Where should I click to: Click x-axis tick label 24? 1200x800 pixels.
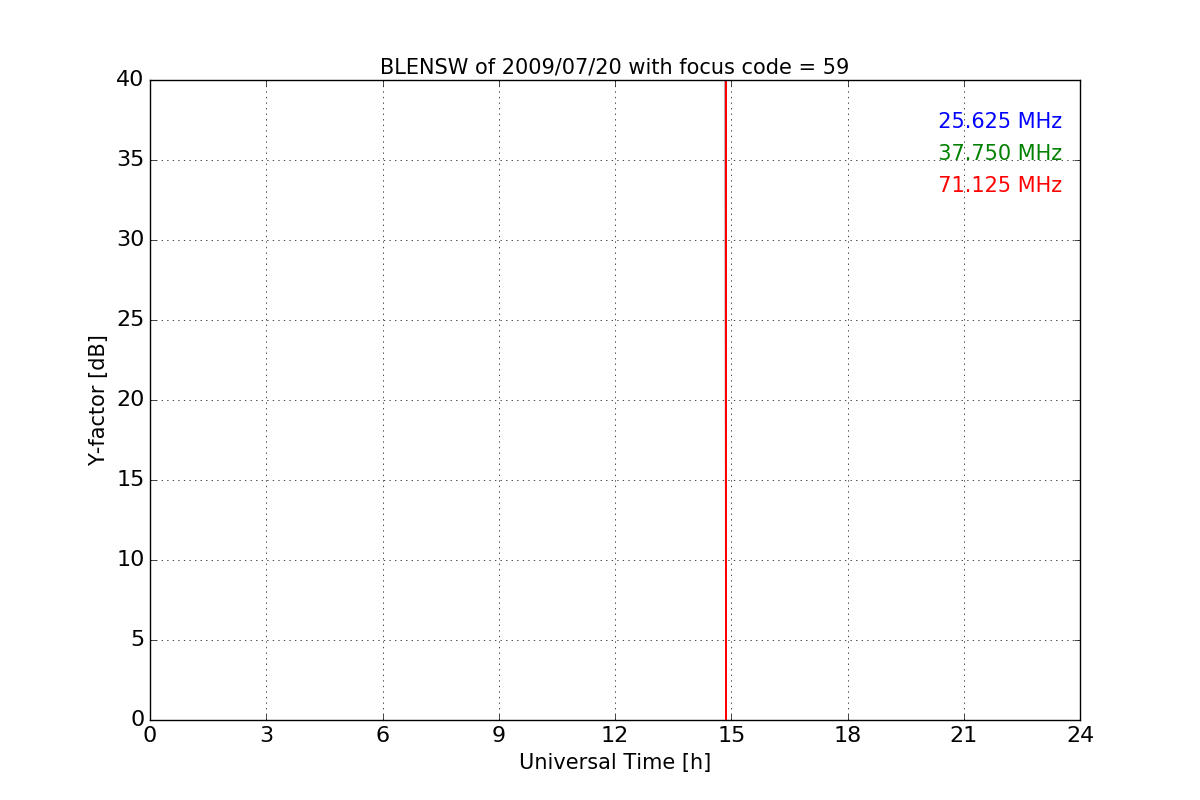pyautogui.click(x=1080, y=735)
